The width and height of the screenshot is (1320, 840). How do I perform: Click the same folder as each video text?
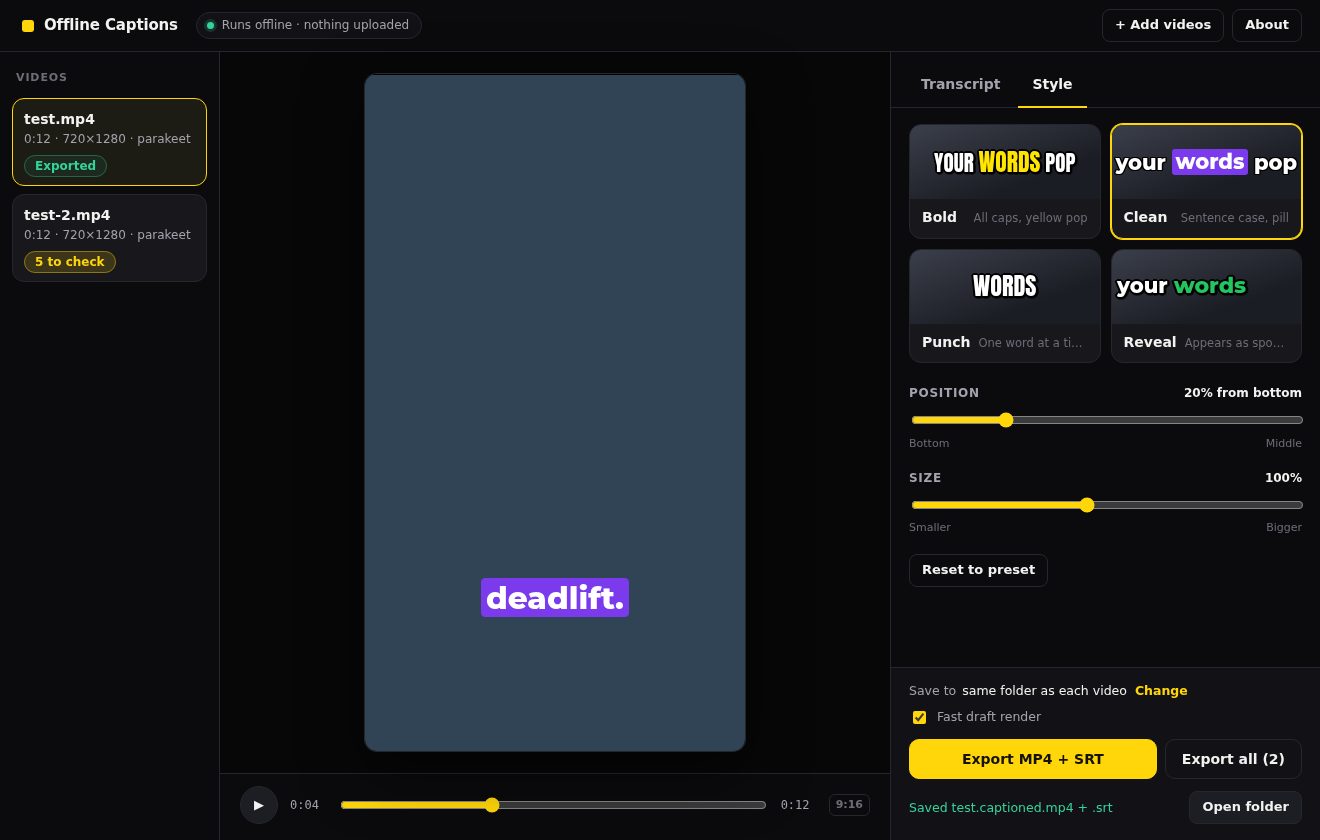pyautogui.click(x=1044, y=690)
